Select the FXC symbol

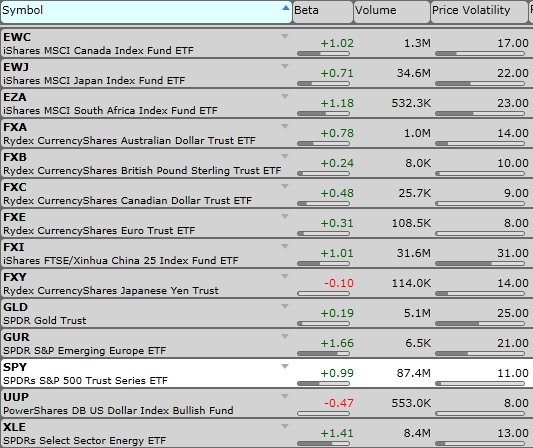tap(15, 187)
